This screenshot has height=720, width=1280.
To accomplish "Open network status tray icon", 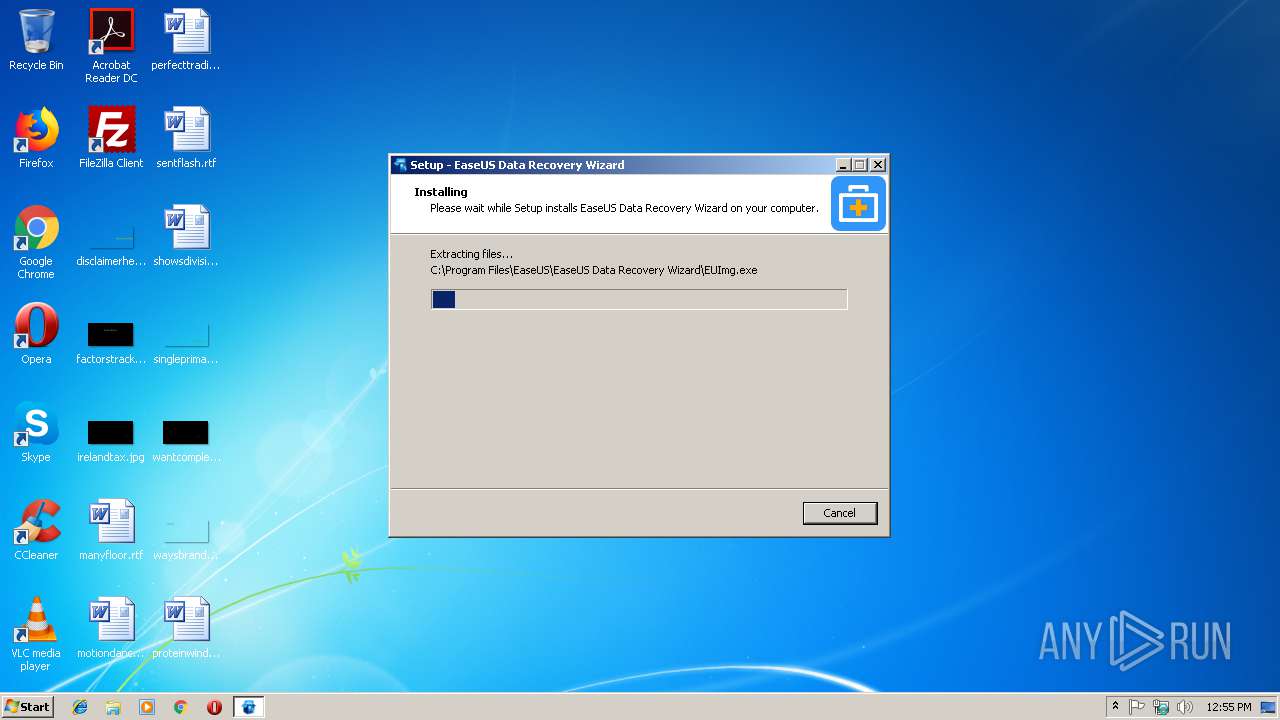I will tap(1161, 707).
